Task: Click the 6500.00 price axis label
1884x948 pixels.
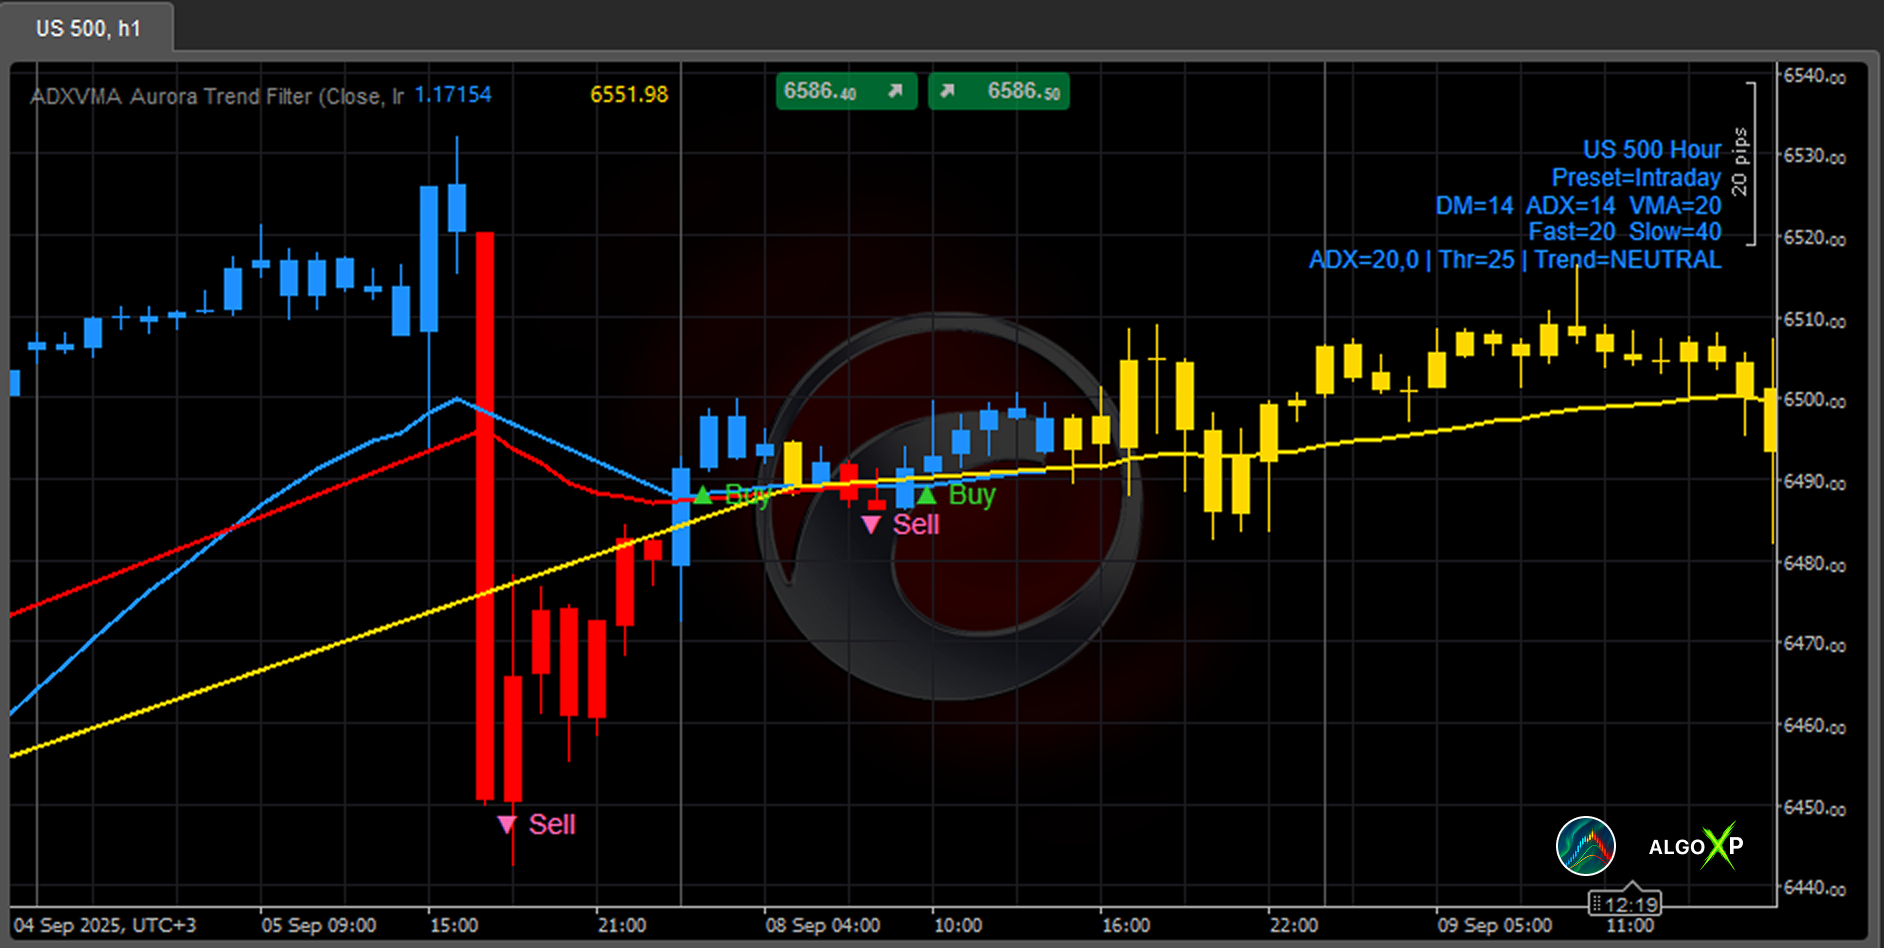Action: 1814,400
